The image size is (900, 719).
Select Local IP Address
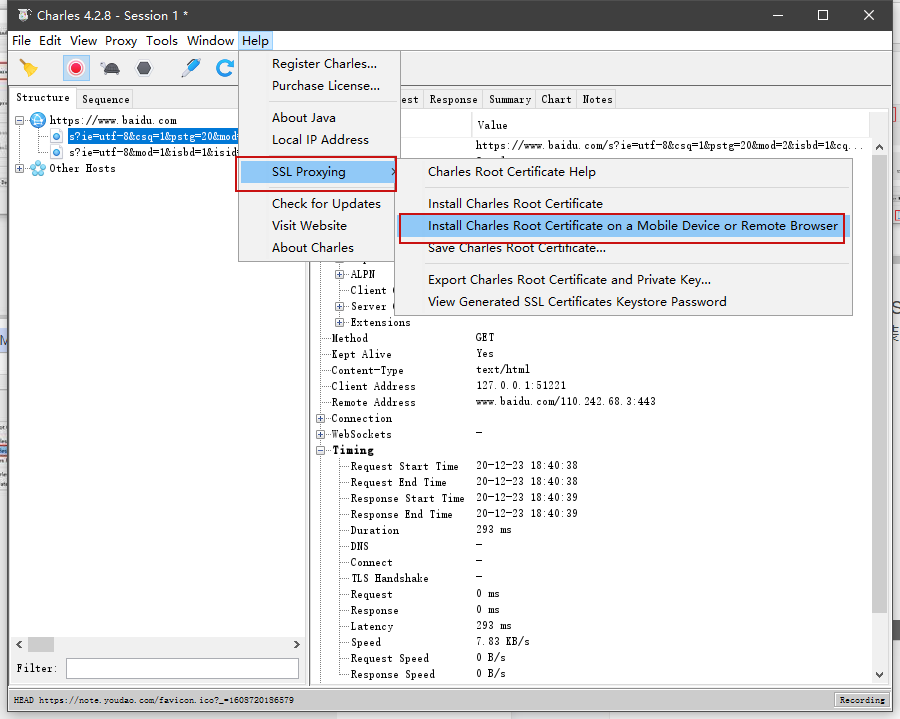pos(319,139)
